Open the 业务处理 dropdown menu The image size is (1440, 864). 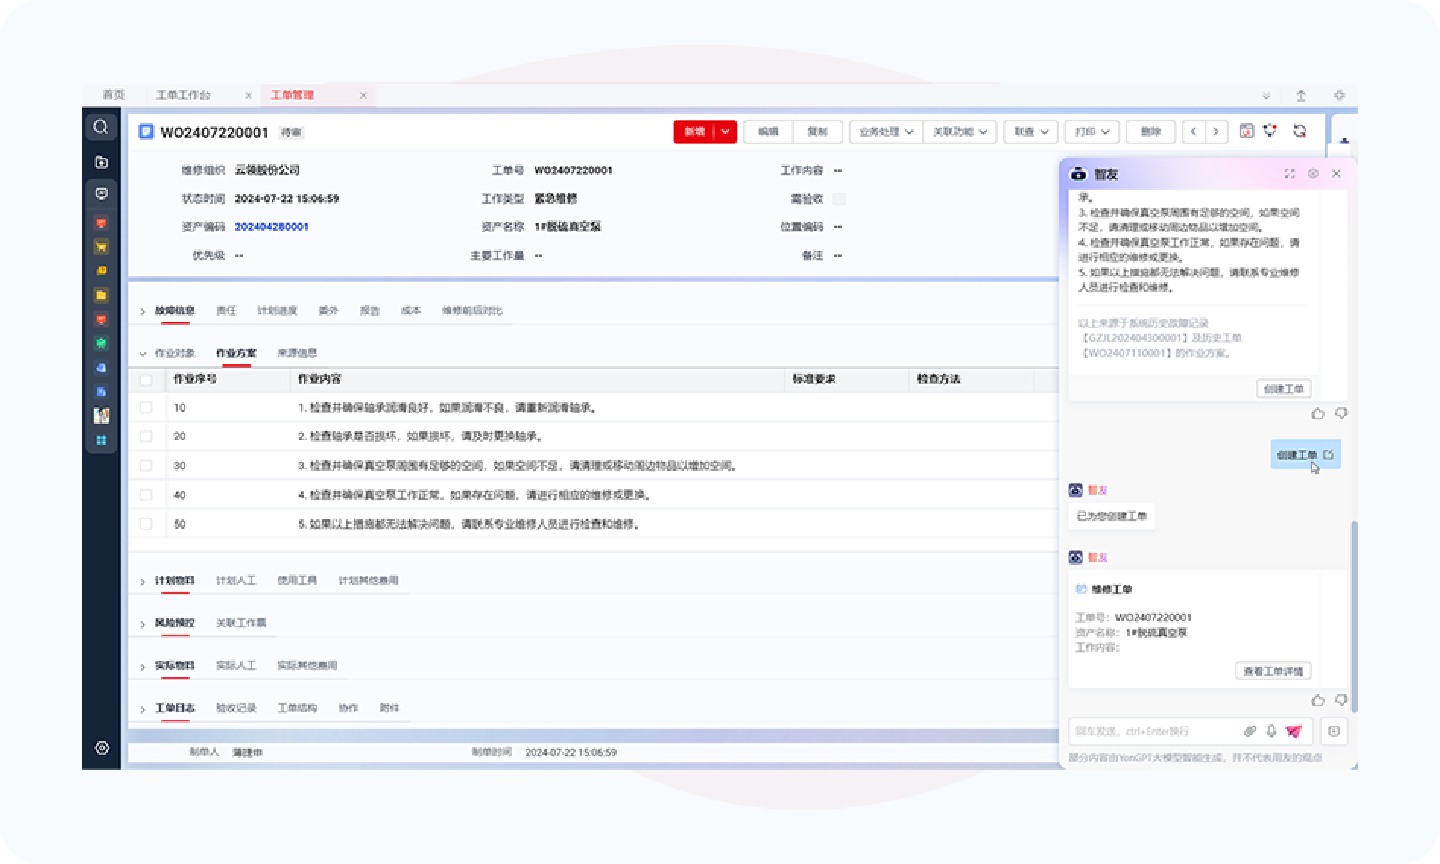[886, 132]
